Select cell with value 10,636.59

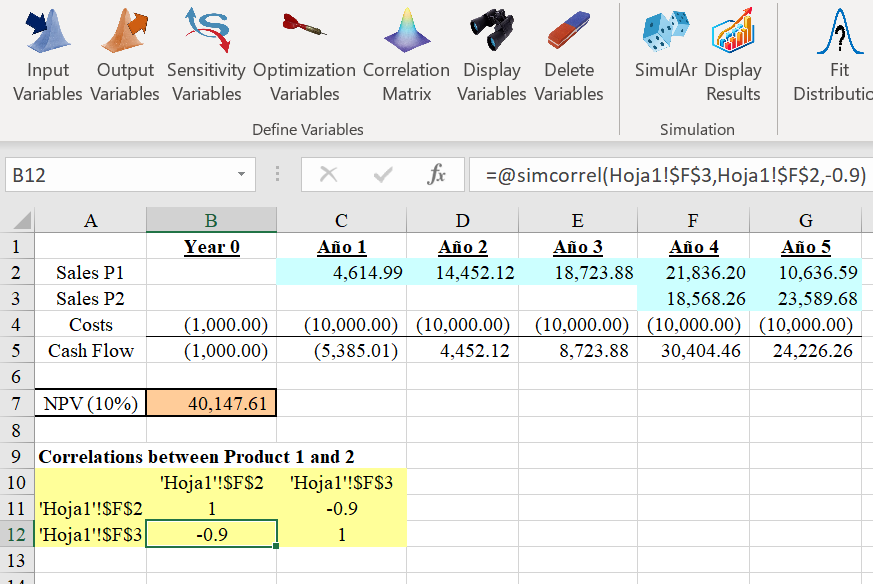point(806,272)
